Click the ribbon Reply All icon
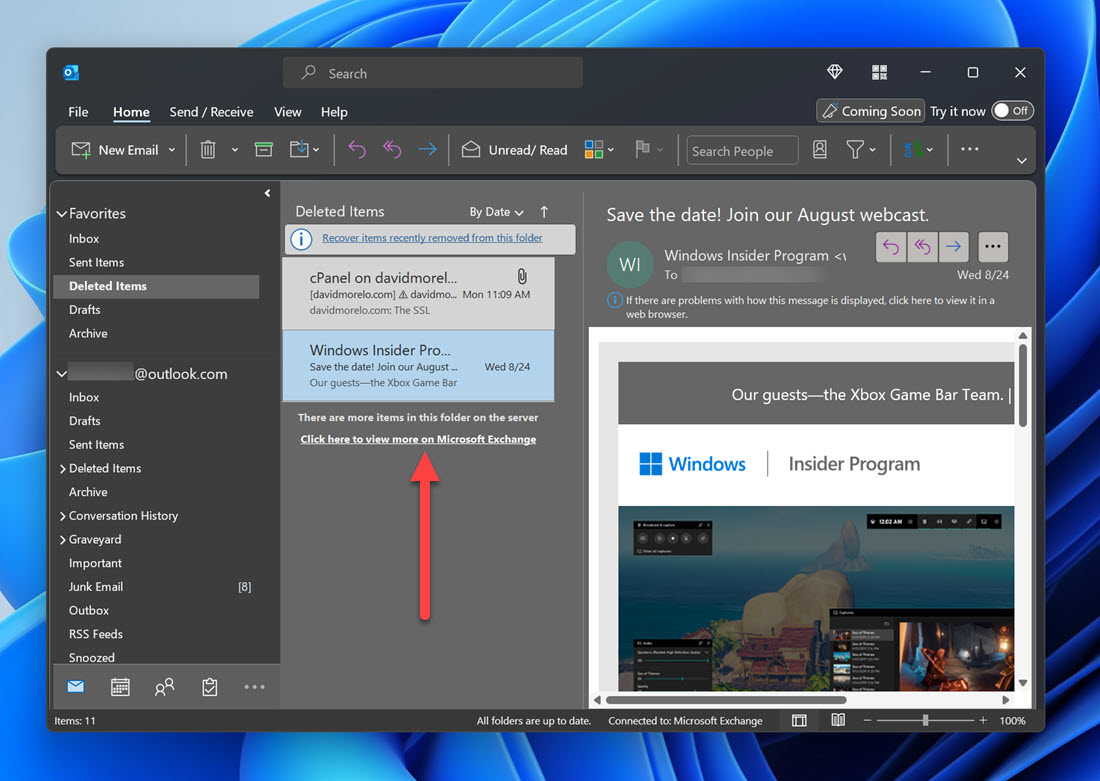This screenshot has width=1100, height=781. pos(391,149)
